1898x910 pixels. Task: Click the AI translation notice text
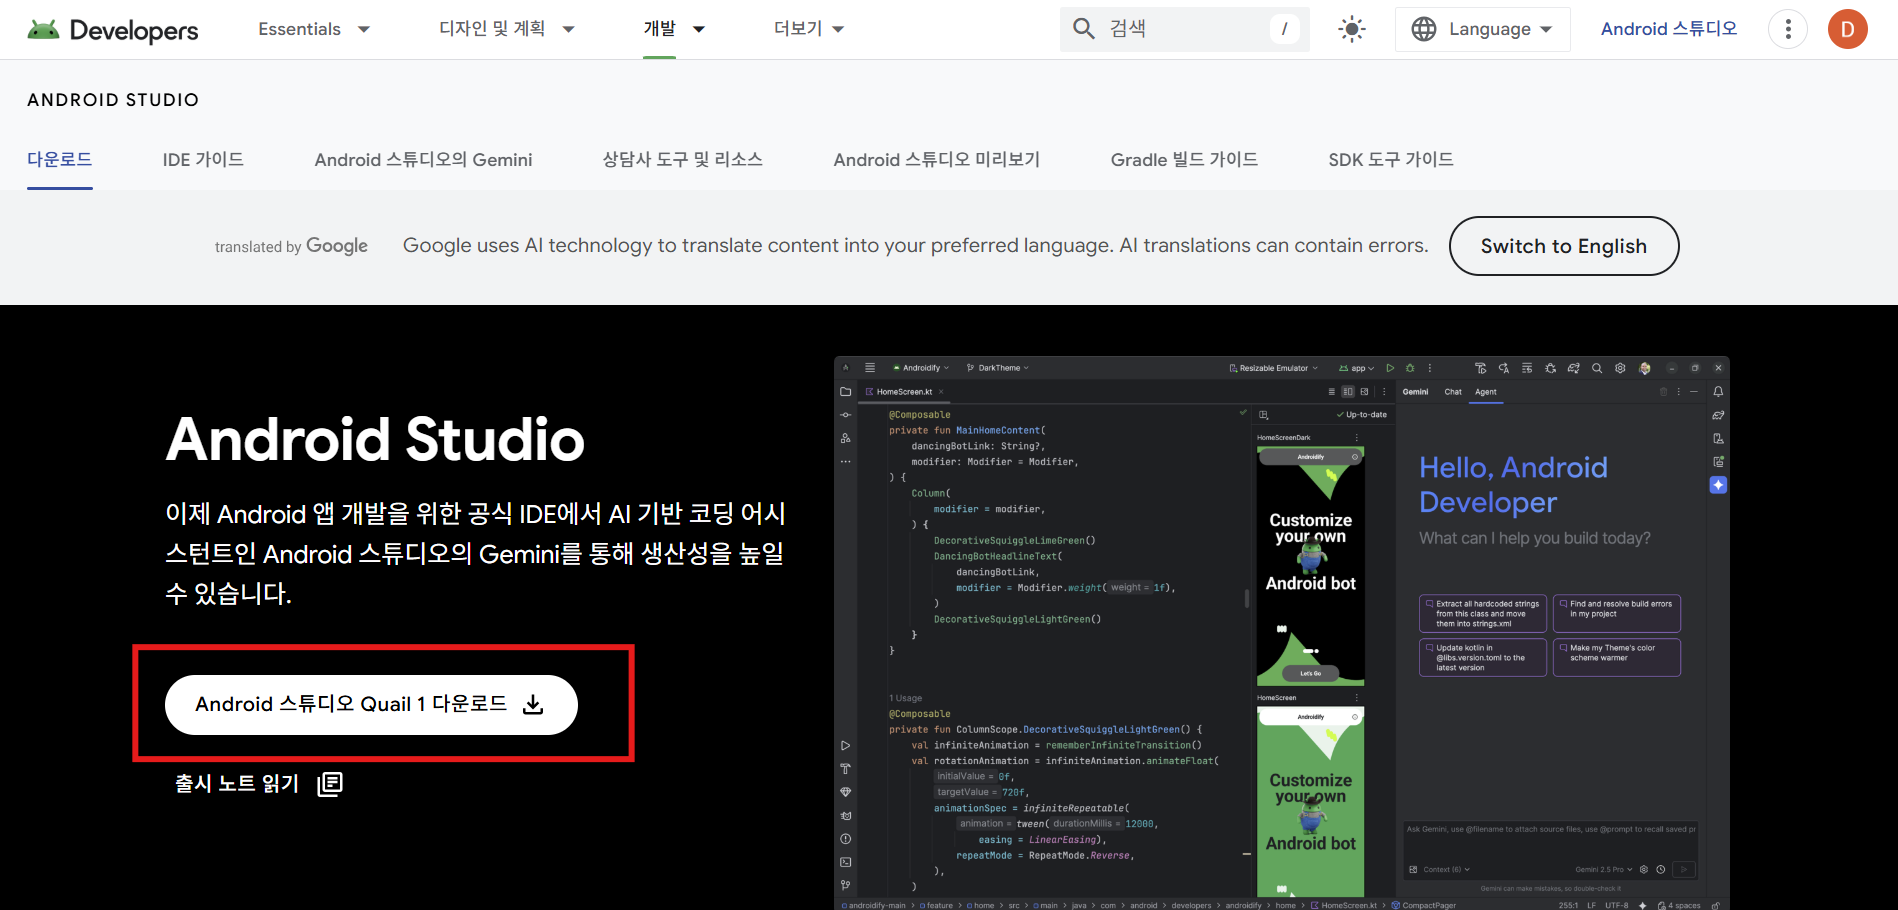(915, 246)
